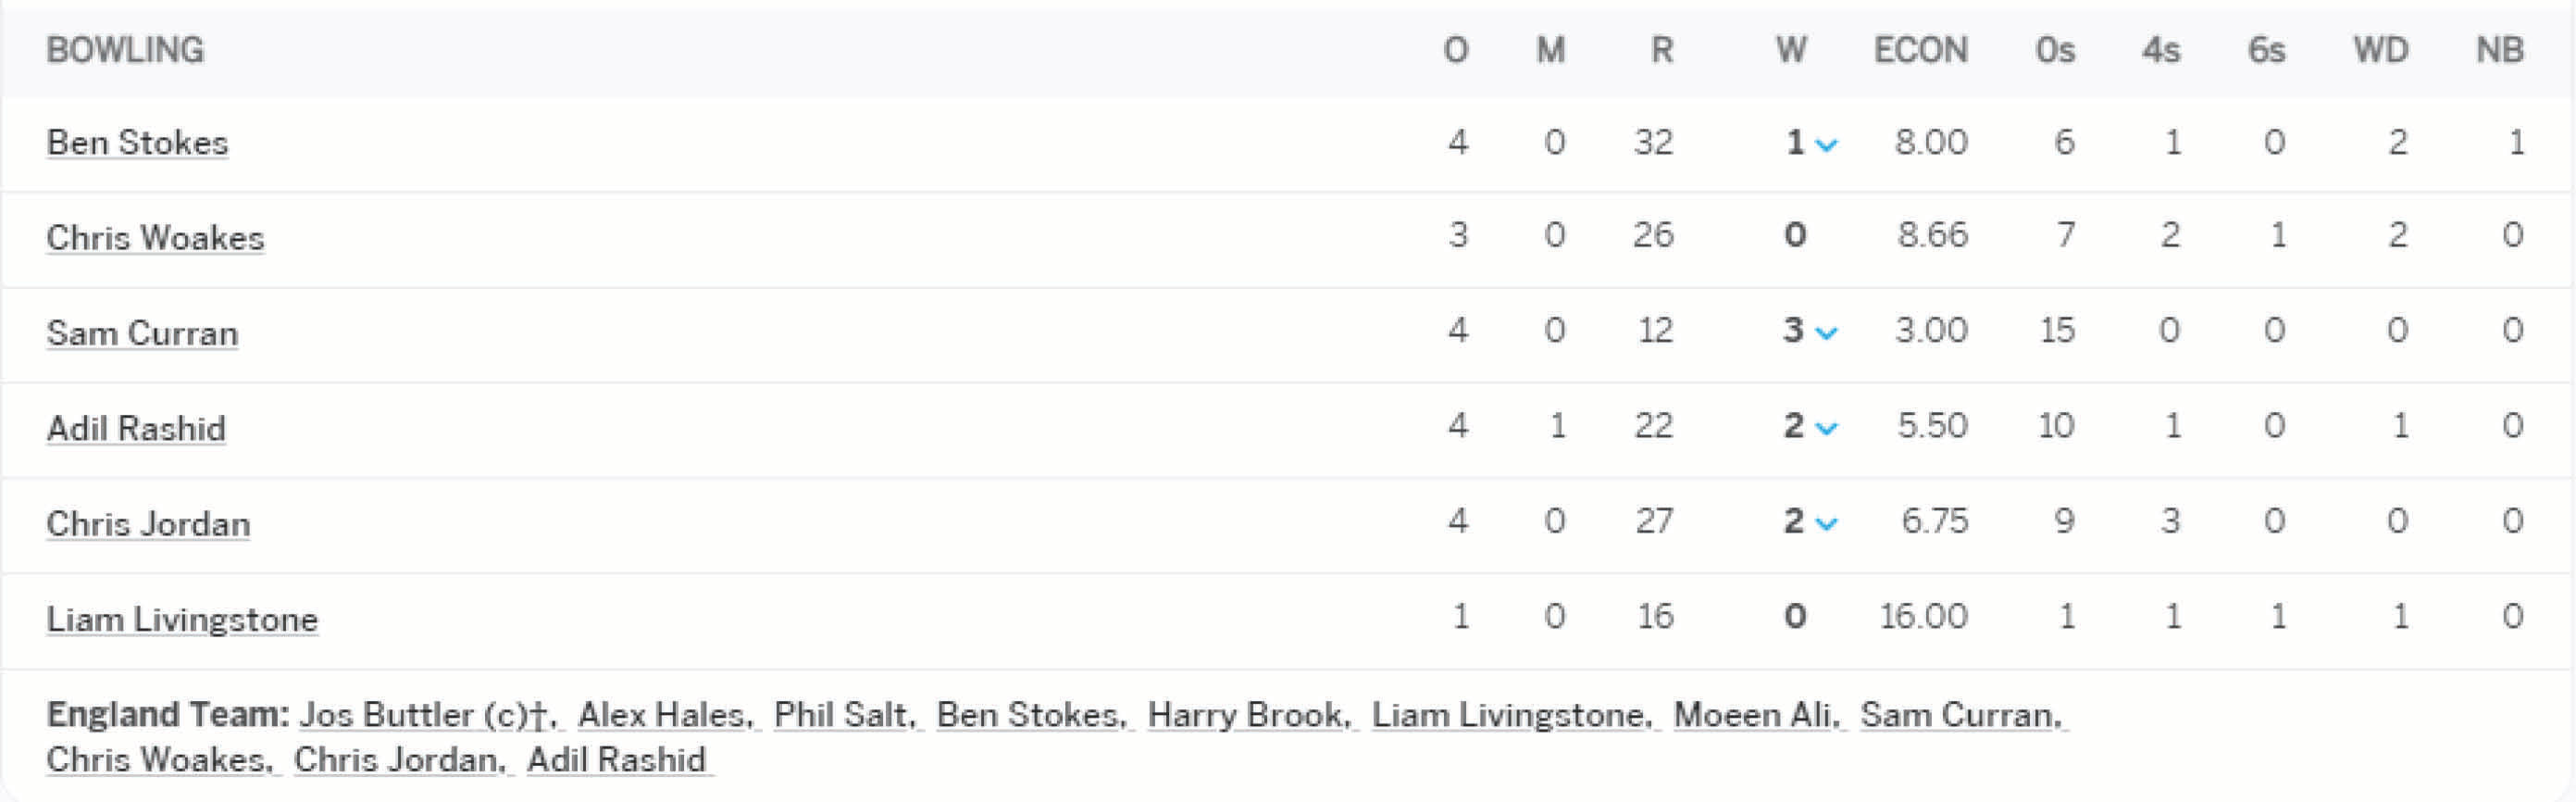Expand Chris Jordan wickets dropdown arrow
Screen dimensions: 2576x802
[x=1826, y=523]
